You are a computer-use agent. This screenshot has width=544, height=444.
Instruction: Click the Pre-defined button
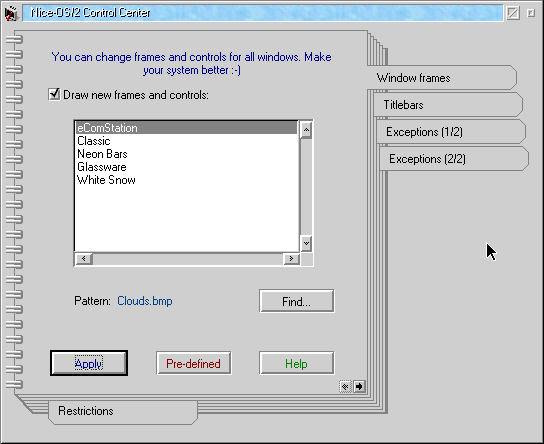click(194, 363)
